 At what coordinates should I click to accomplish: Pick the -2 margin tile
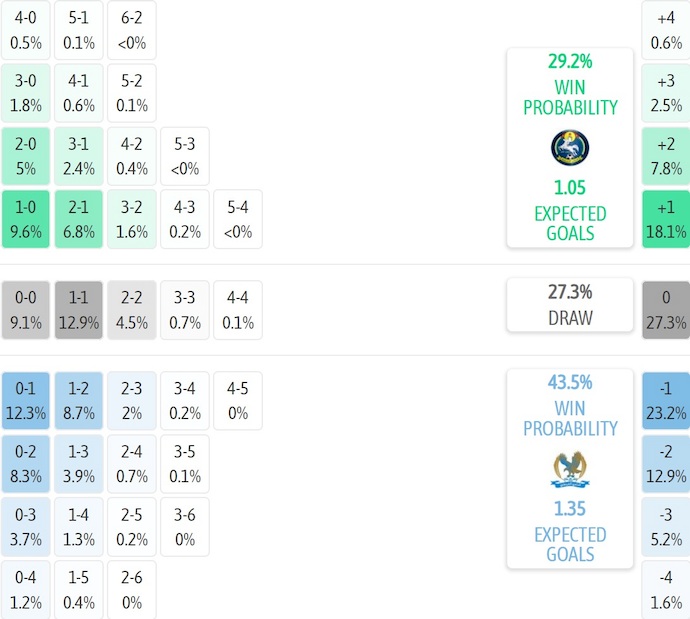pos(665,464)
